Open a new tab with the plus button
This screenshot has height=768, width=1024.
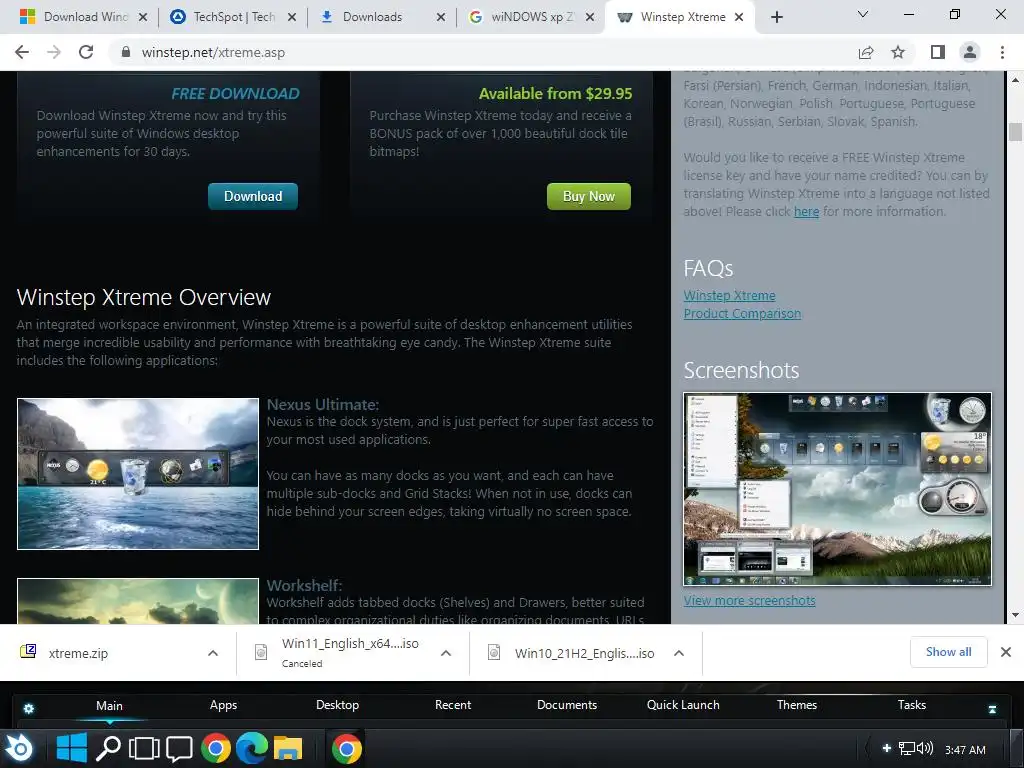tap(776, 17)
